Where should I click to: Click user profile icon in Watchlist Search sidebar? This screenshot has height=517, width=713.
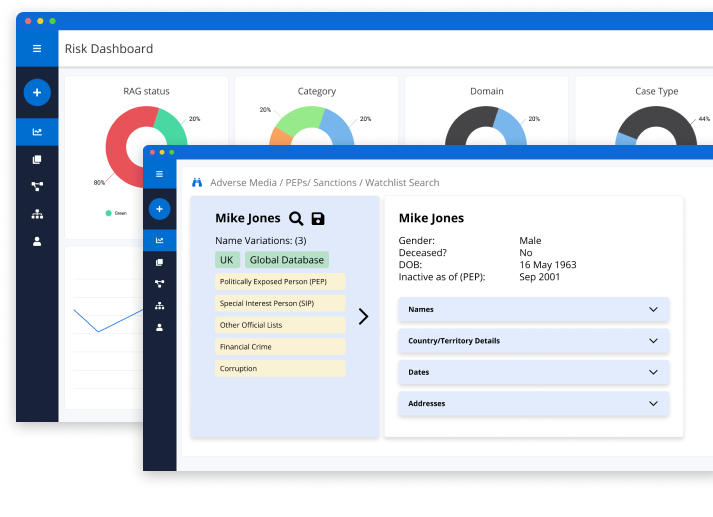pos(159,327)
